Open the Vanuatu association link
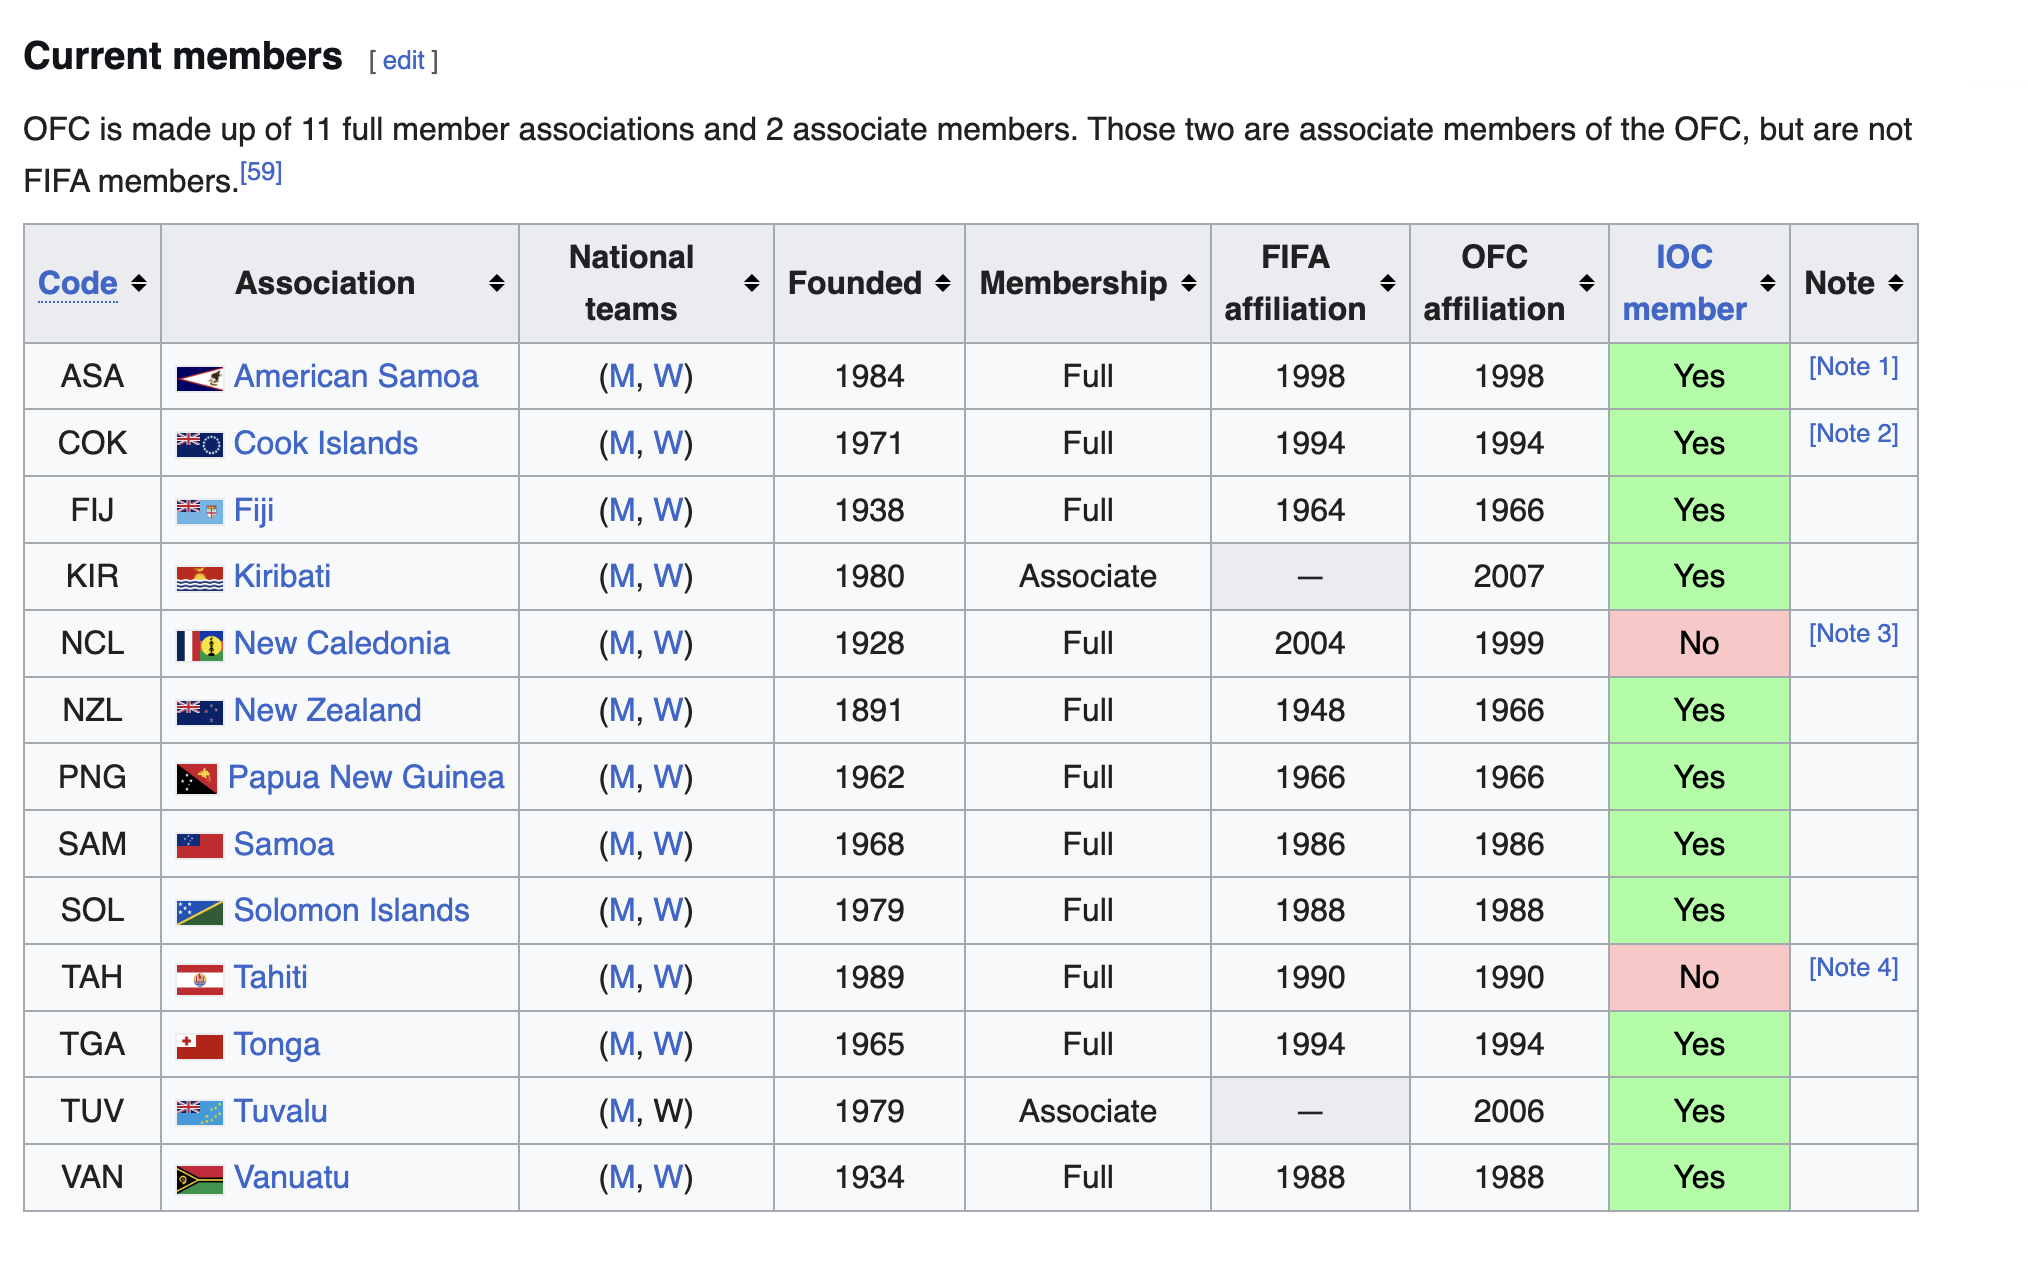Screen dimensions: 2028x1266 (292, 1178)
